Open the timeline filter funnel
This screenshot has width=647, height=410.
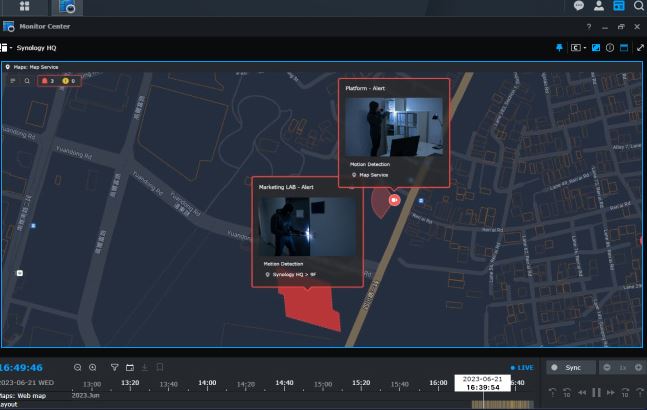coord(114,367)
